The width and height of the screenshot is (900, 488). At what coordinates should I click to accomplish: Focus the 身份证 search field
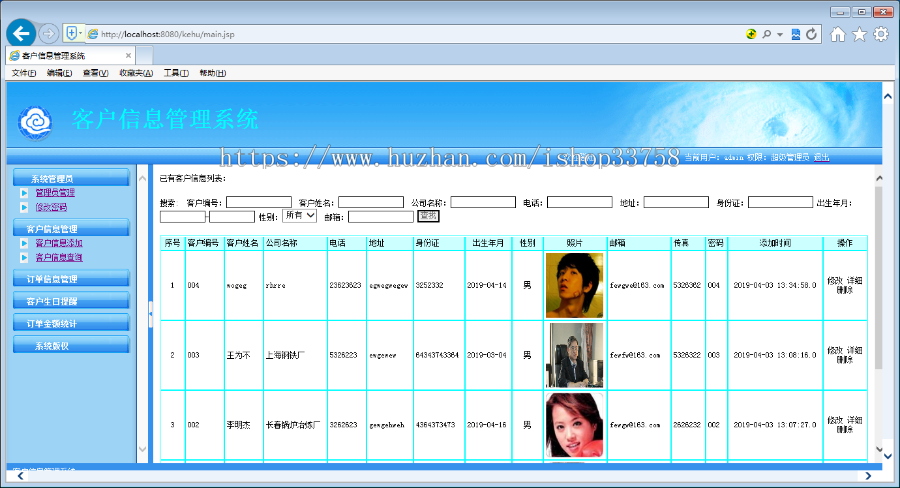point(781,202)
